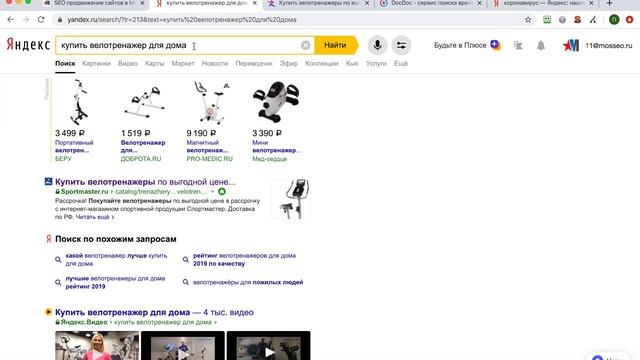This screenshot has height=360, width=640.
Task: Open a new browser tab
Action: 609,3
